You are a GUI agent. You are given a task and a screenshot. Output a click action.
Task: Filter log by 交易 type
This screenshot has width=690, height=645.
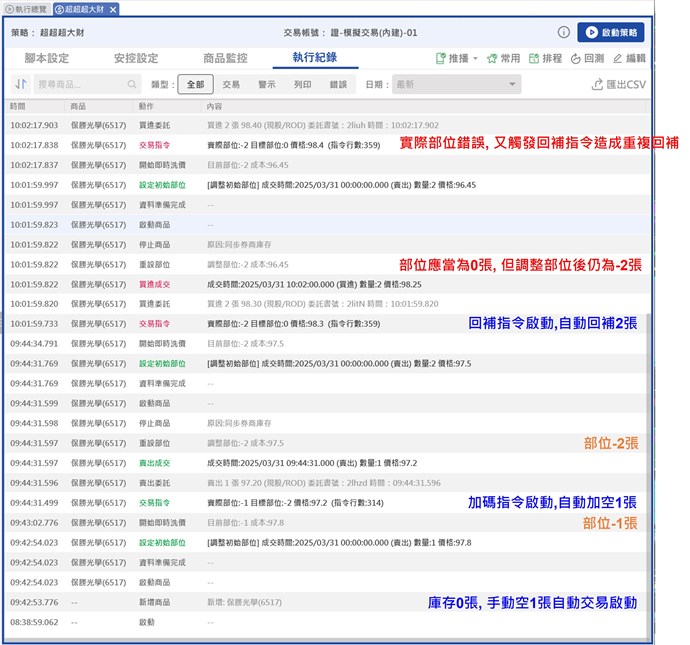(231, 85)
